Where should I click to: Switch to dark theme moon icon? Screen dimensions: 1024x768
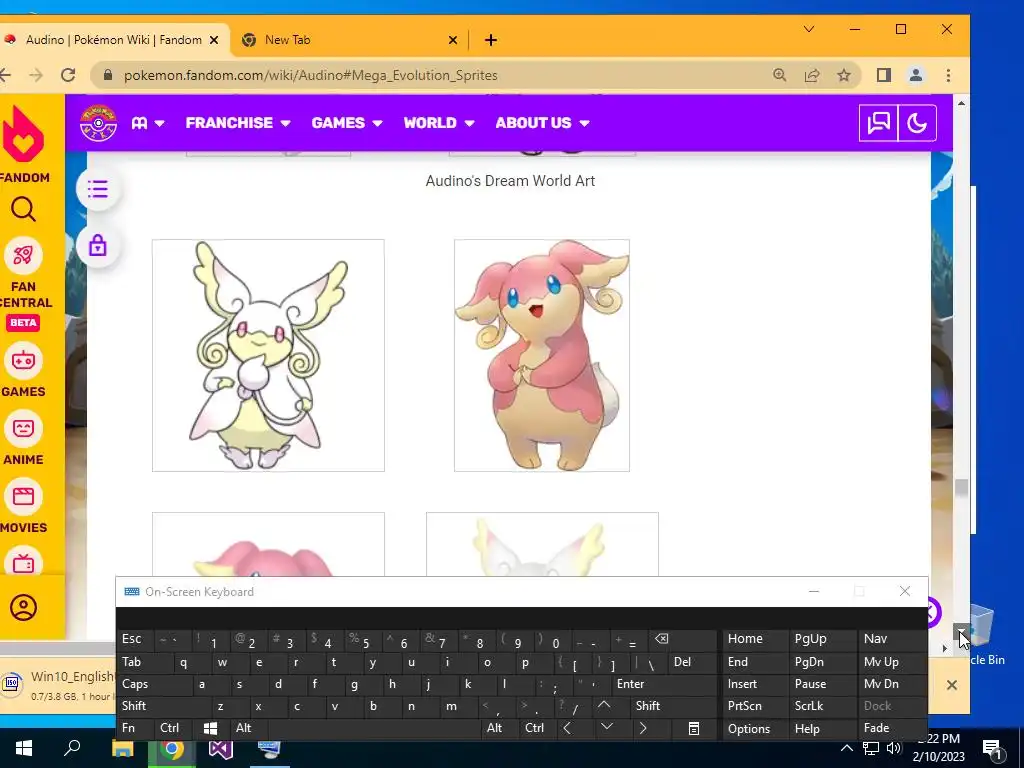(x=917, y=123)
